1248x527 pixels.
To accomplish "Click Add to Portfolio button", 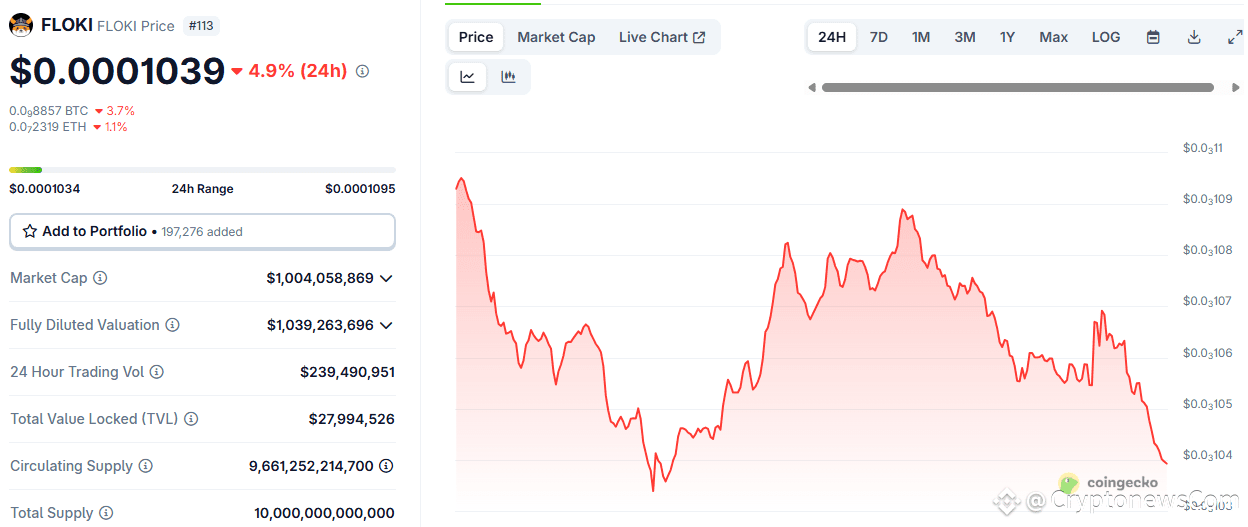I will click(x=202, y=231).
